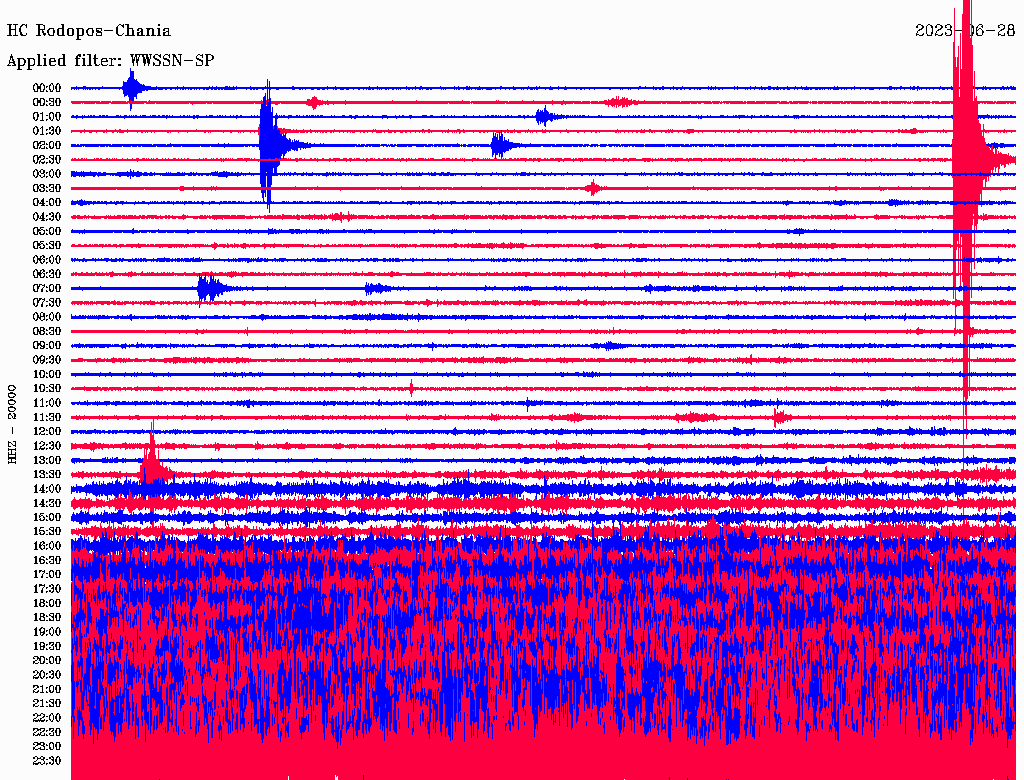Click the 18:30 time label
Screen dimensions: 1024x780
[47, 618]
